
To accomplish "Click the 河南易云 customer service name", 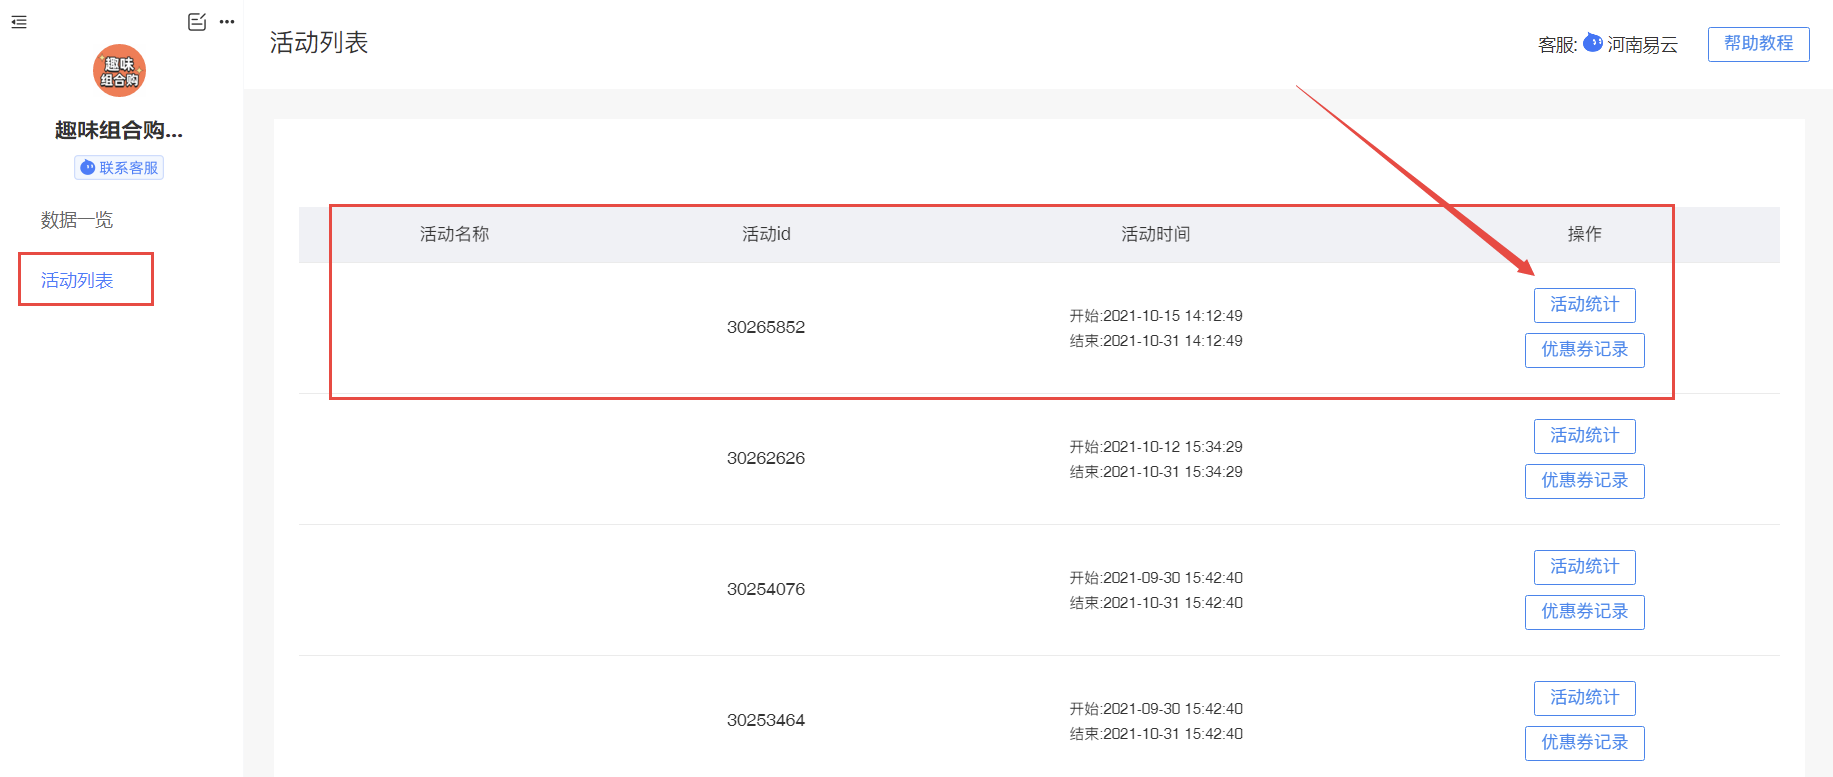I will pyautogui.click(x=1642, y=45).
